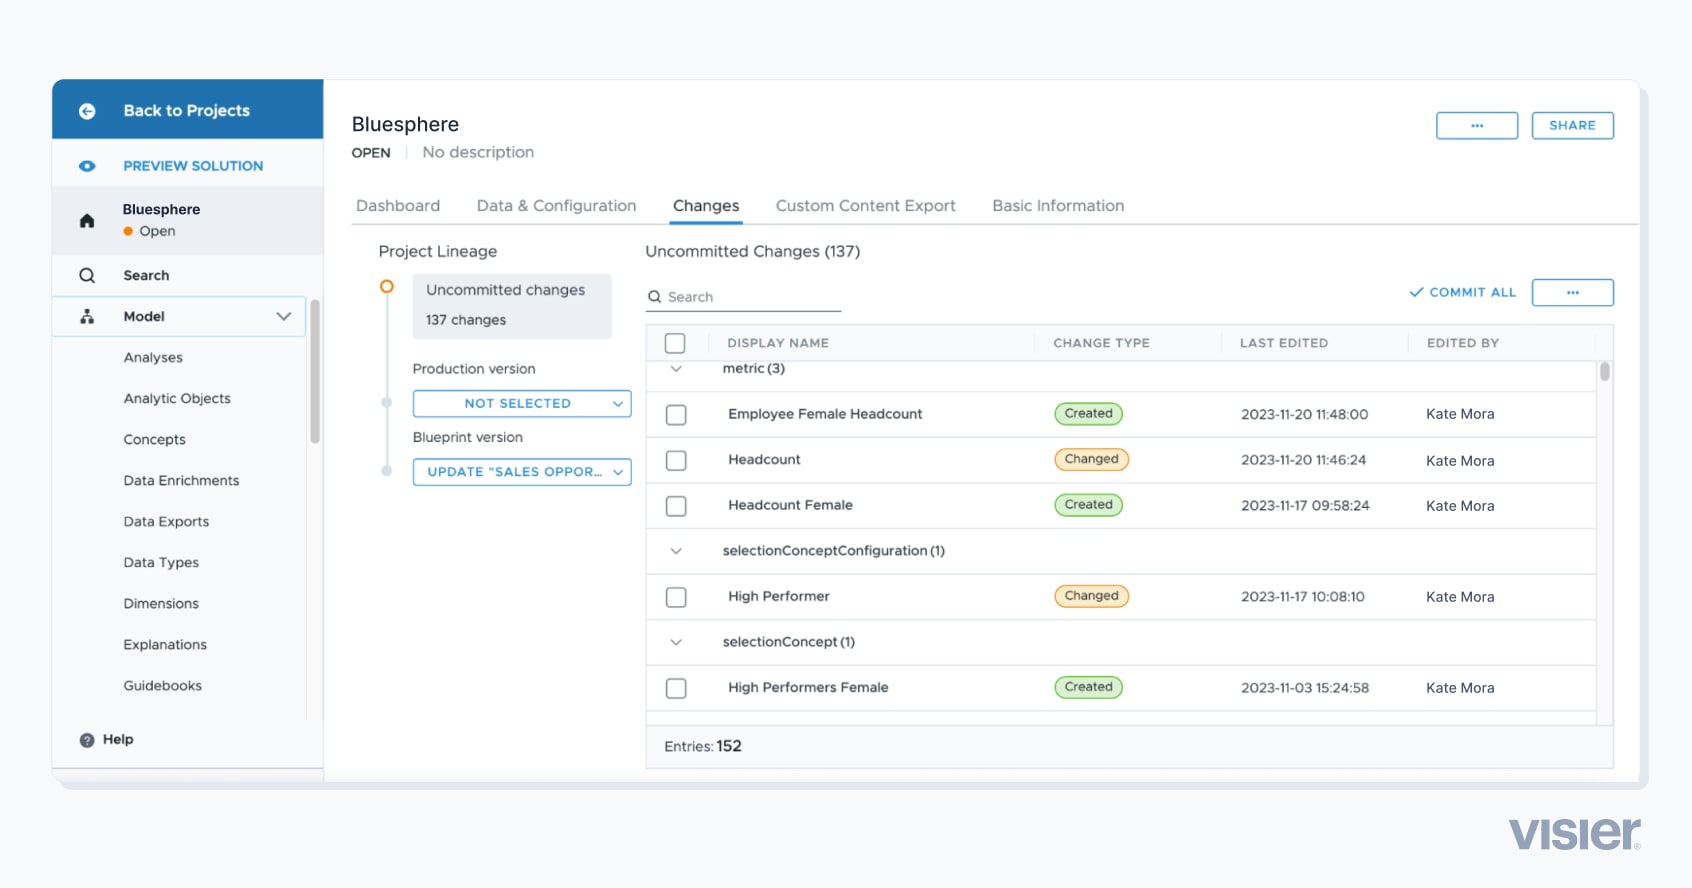Click the magnifier icon next to Search in sidebar
Screen dimensions: 1692x888
tap(87, 275)
